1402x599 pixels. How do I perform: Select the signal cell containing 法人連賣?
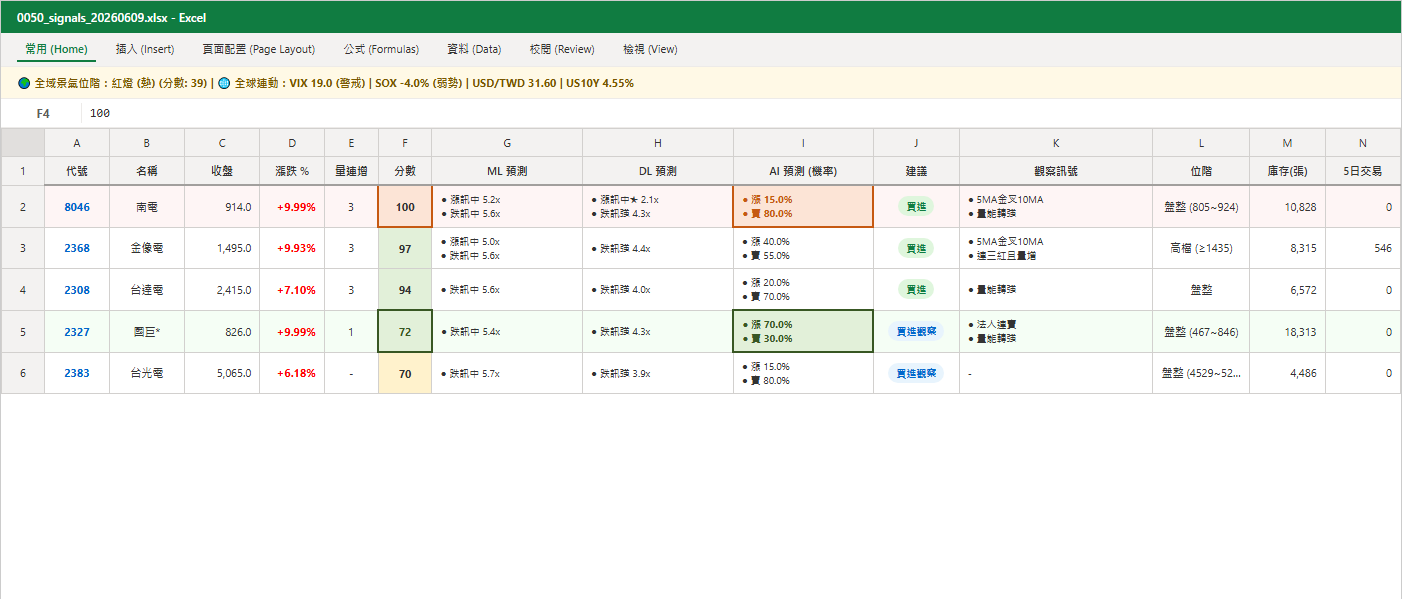[1056, 332]
